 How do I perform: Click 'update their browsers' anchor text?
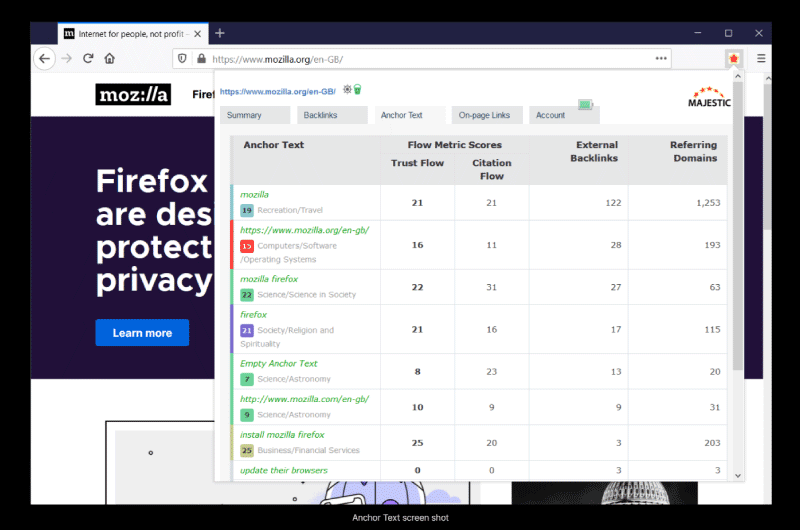[x=284, y=470]
